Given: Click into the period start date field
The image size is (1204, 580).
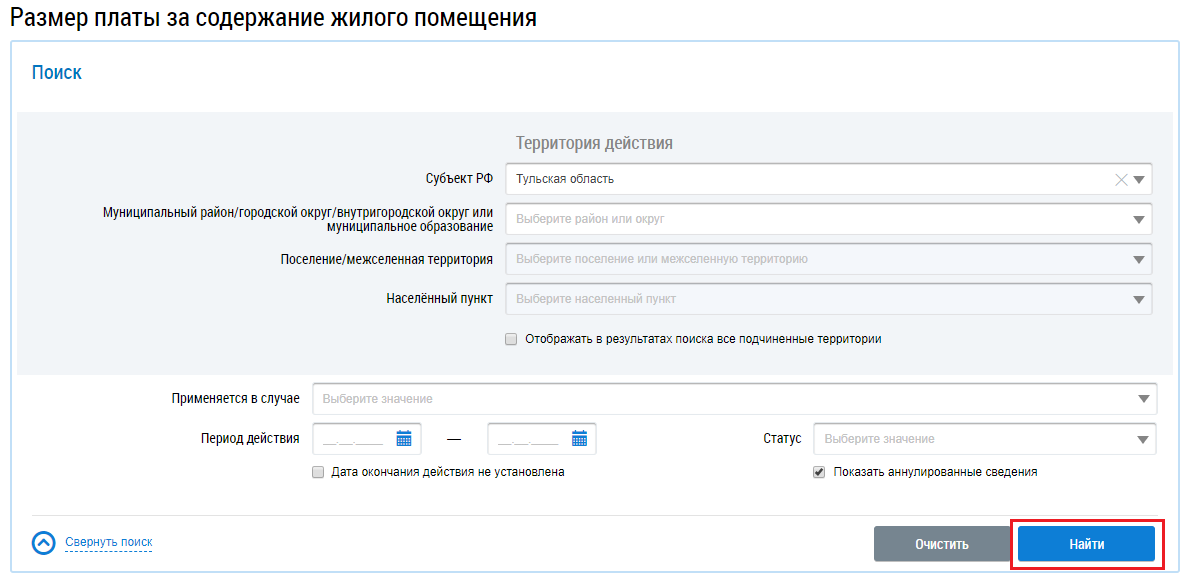Looking at the screenshot, I should coord(354,439).
